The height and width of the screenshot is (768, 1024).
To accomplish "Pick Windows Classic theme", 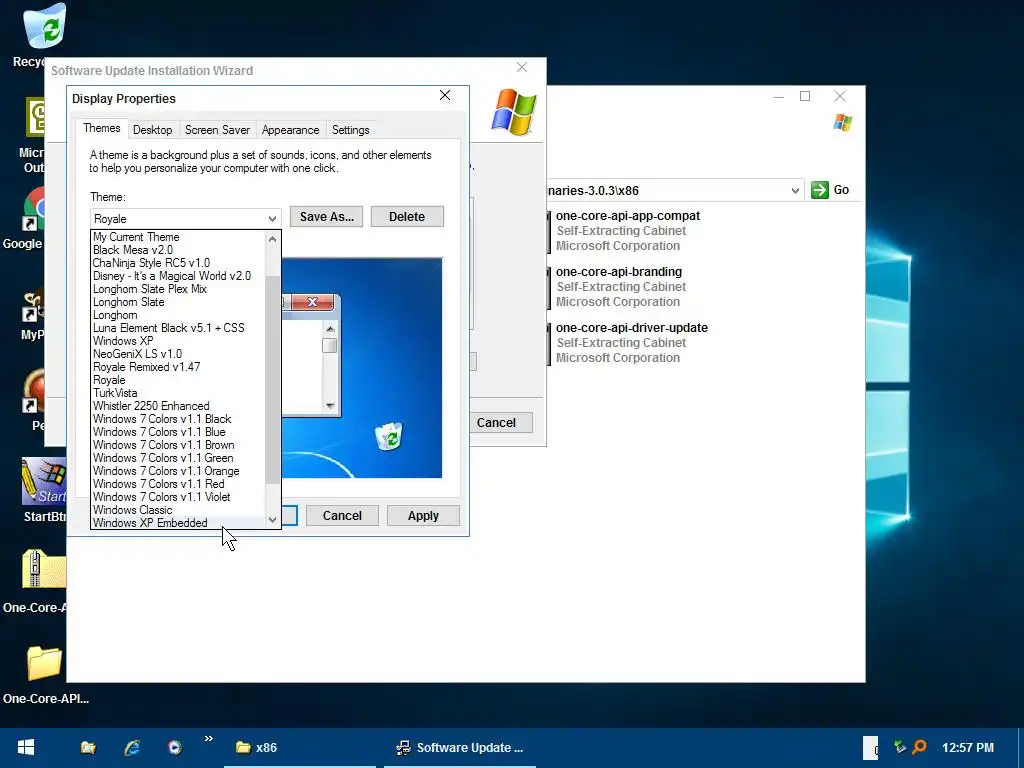I will [178, 510].
